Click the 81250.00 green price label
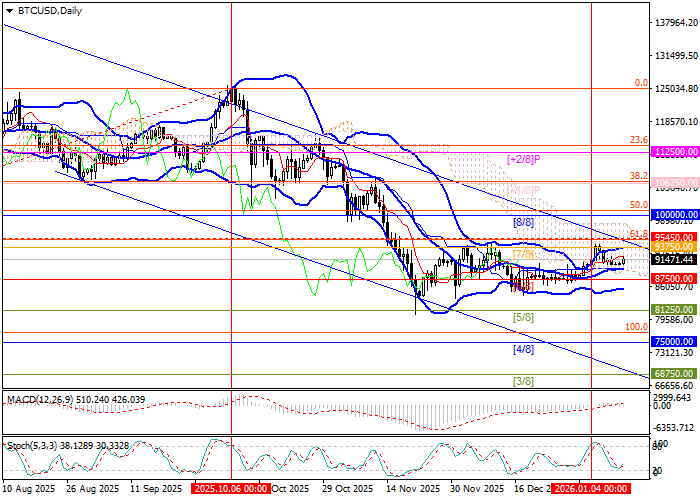The width and height of the screenshot is (700, 500). [x=673, y=310]
